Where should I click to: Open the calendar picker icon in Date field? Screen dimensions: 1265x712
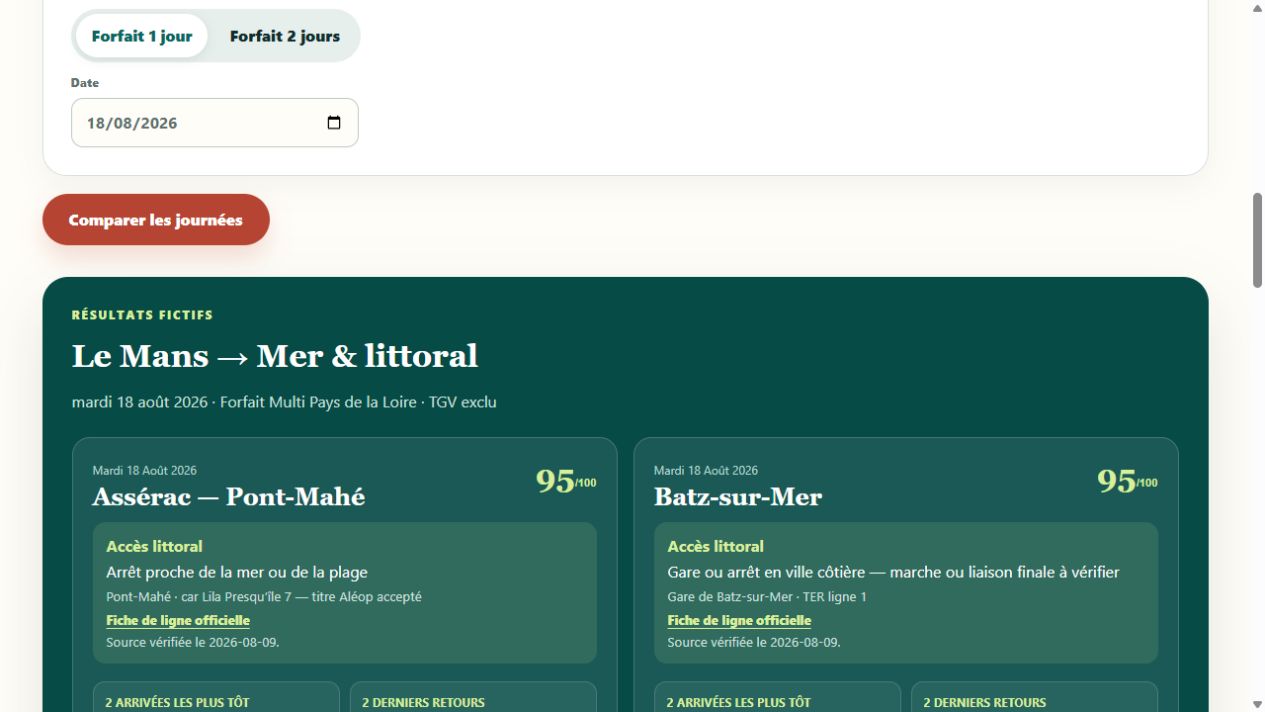coord(334,123)
